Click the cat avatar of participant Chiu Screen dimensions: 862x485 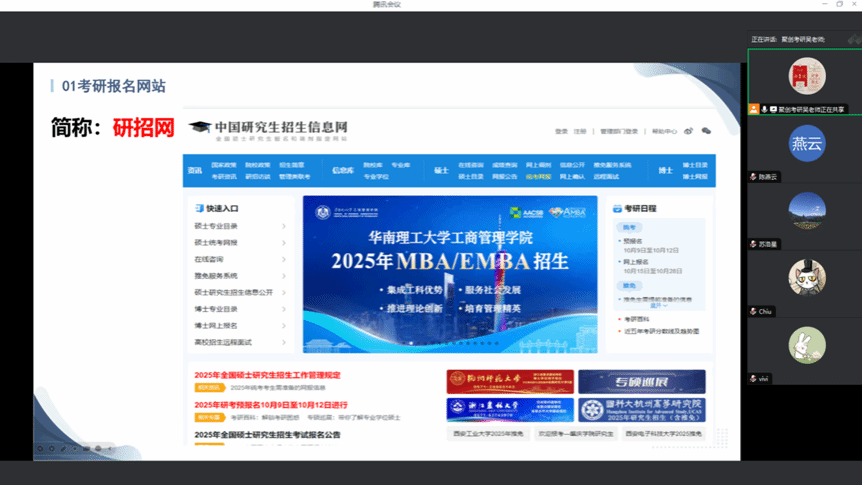806,278
